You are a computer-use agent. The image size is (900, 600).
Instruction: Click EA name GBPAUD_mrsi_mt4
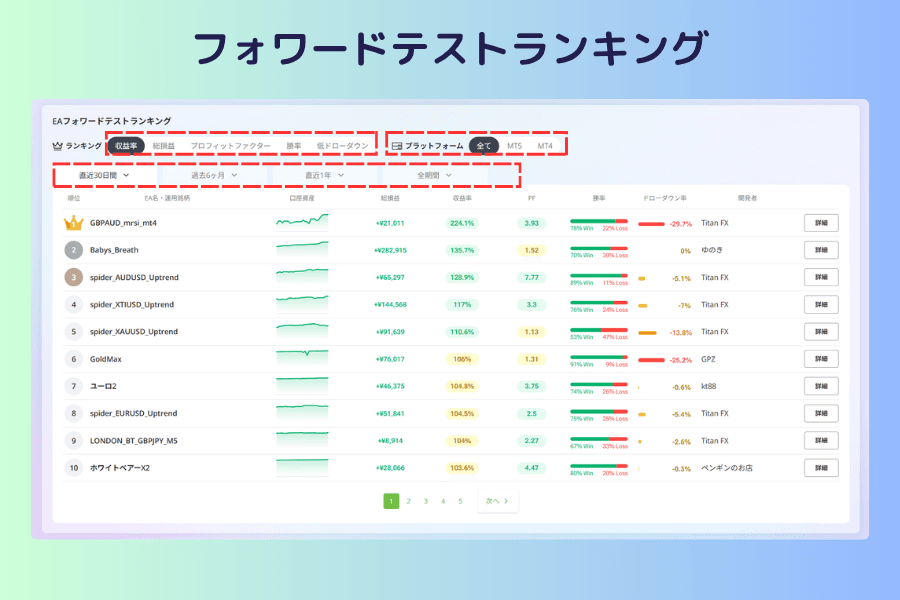pos(123,223)
